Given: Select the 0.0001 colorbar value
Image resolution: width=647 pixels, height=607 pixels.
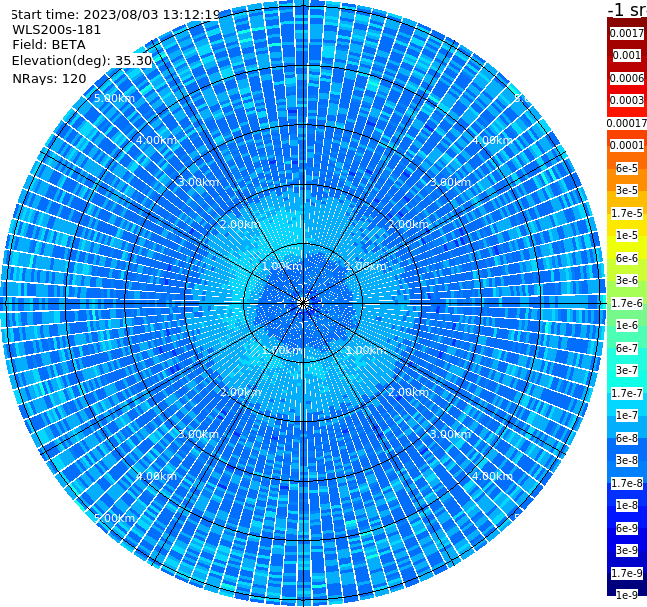Looking at the screenshot, I should pos(627,145).
